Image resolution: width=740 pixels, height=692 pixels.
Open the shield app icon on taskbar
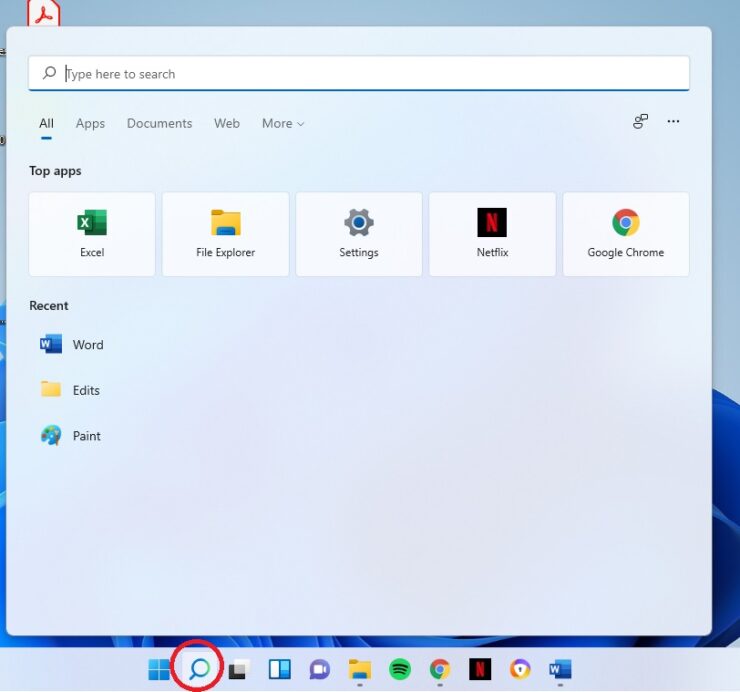(520, 669)
